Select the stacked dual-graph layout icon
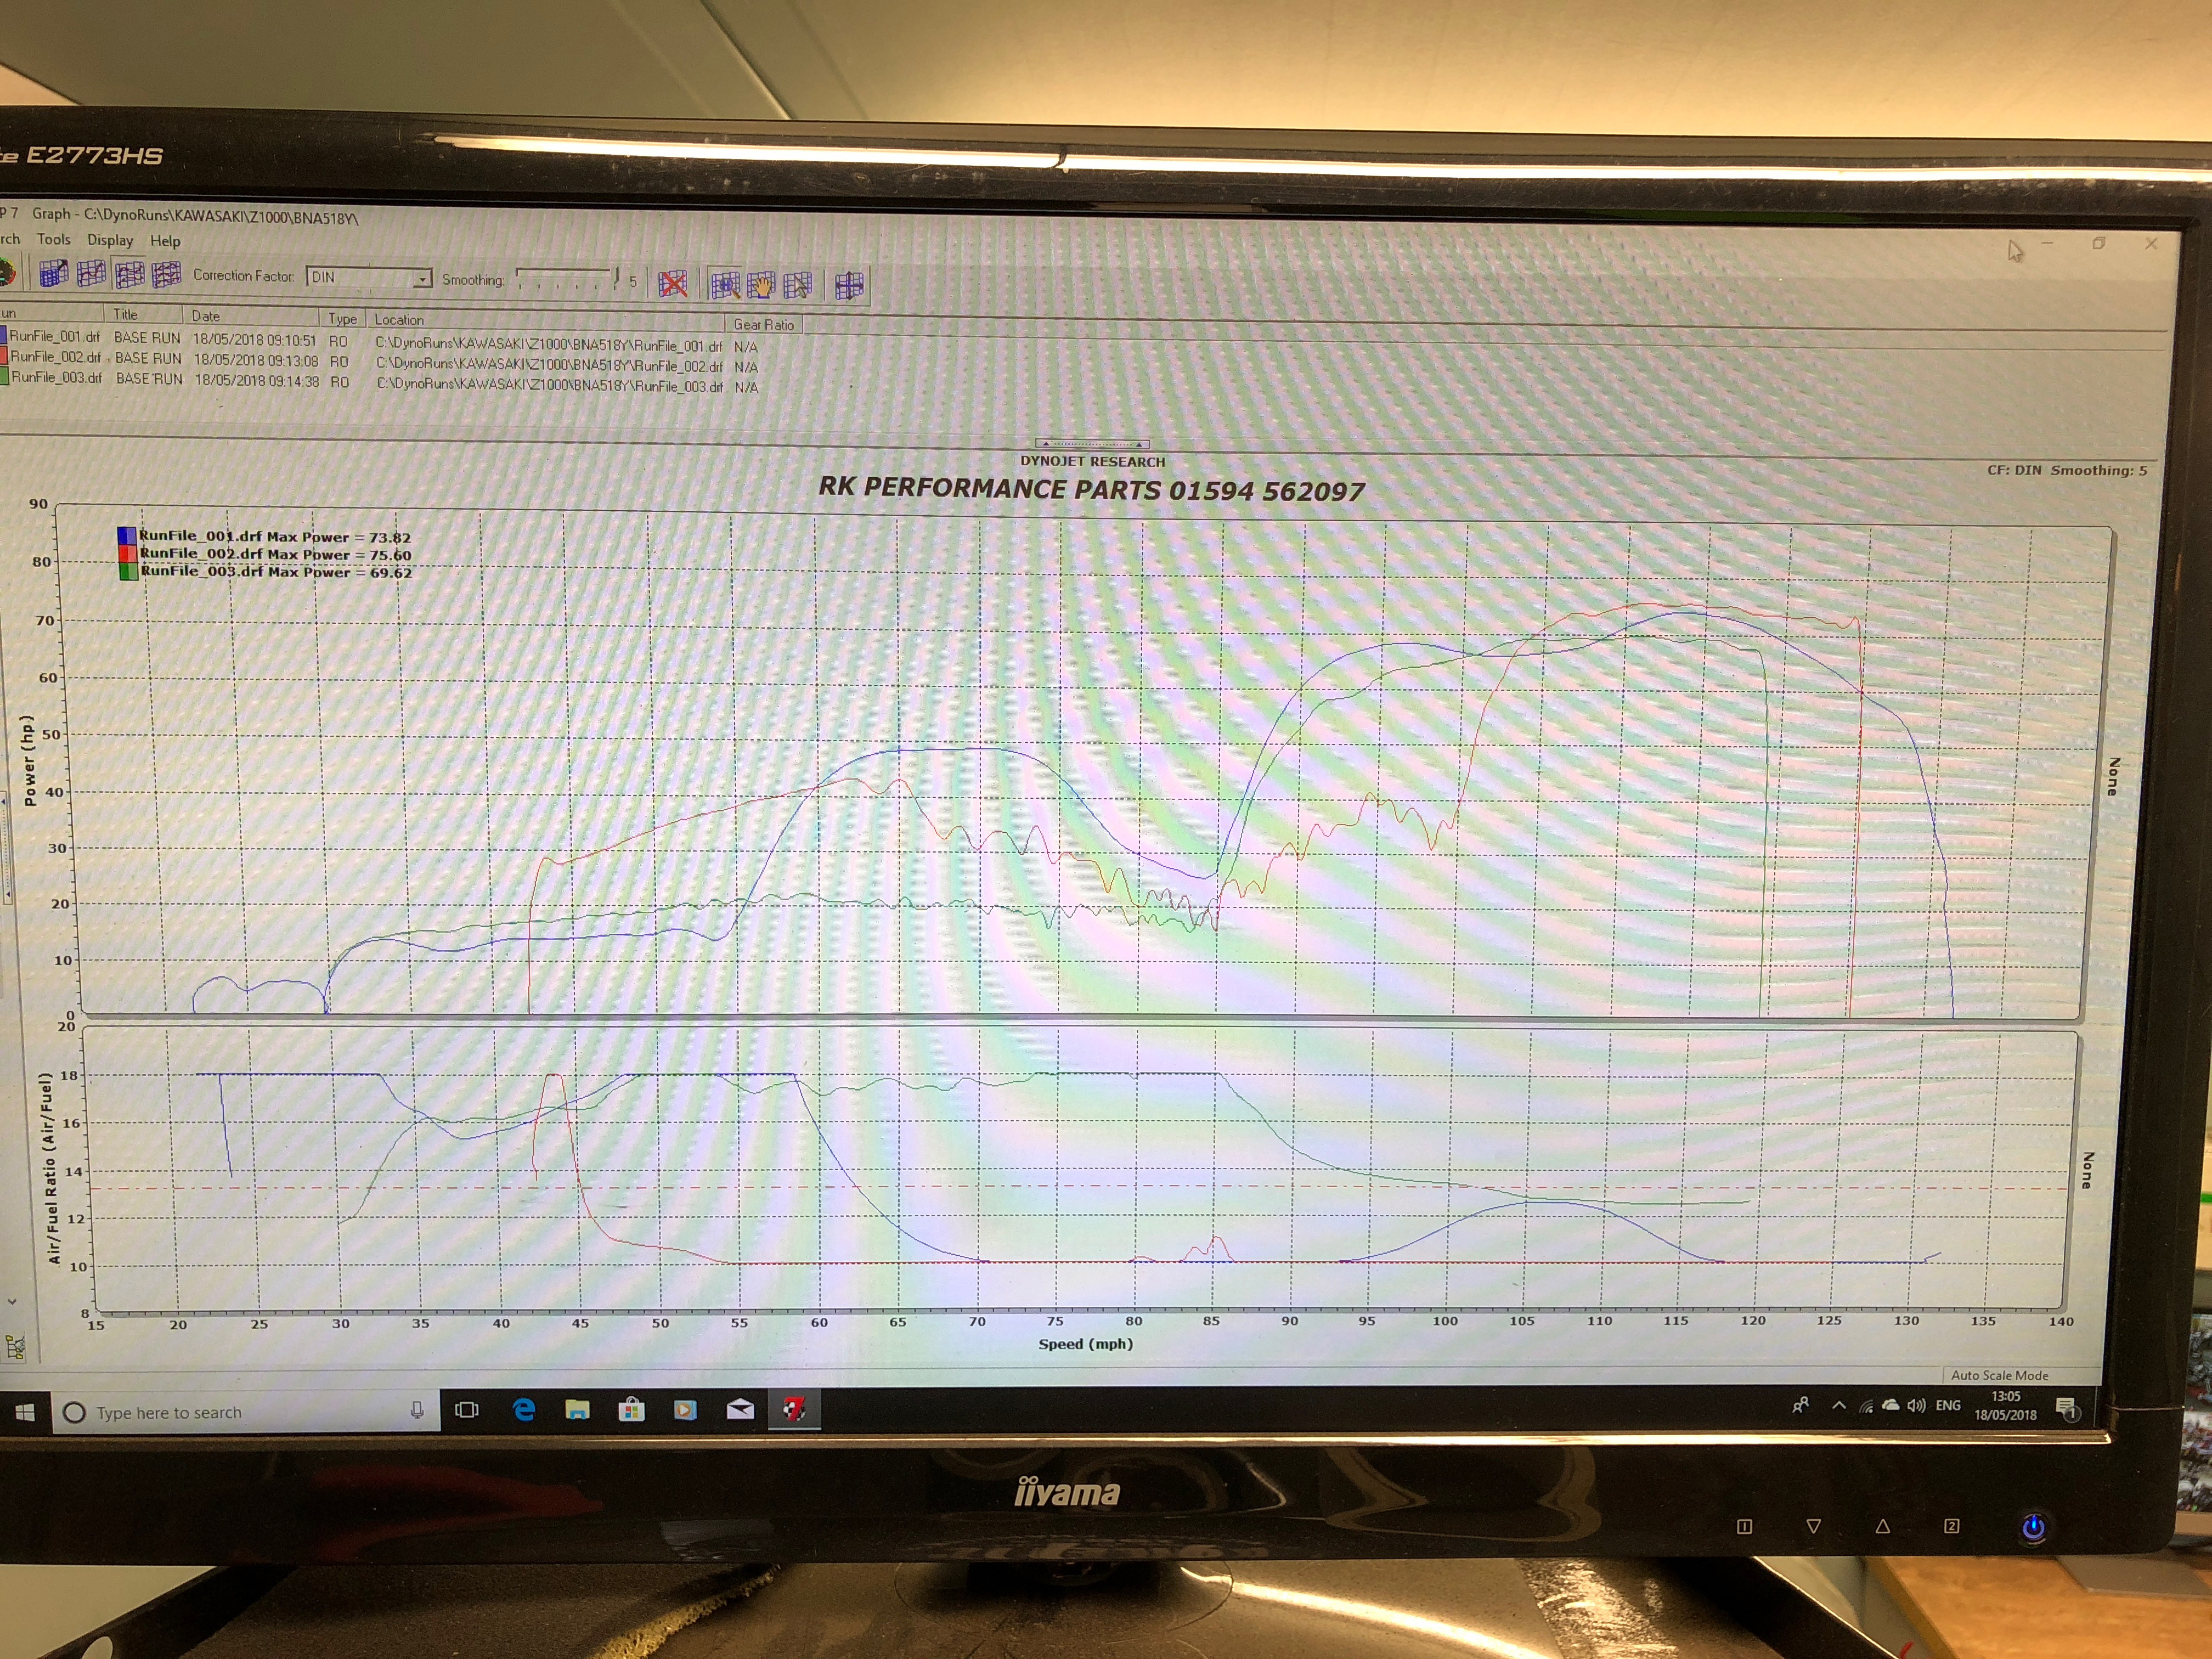The image size is (2212, 1659). pos(129,274)
